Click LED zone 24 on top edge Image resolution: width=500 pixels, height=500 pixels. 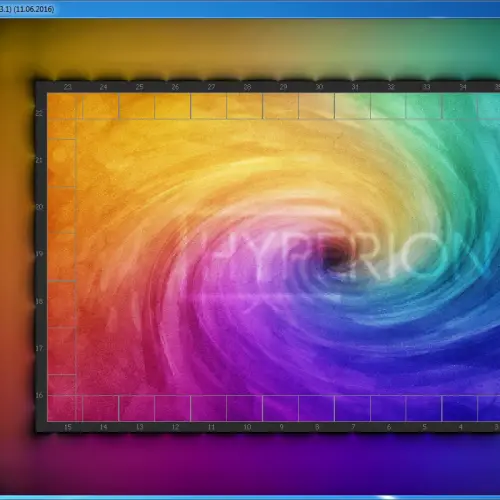point(101,106)
